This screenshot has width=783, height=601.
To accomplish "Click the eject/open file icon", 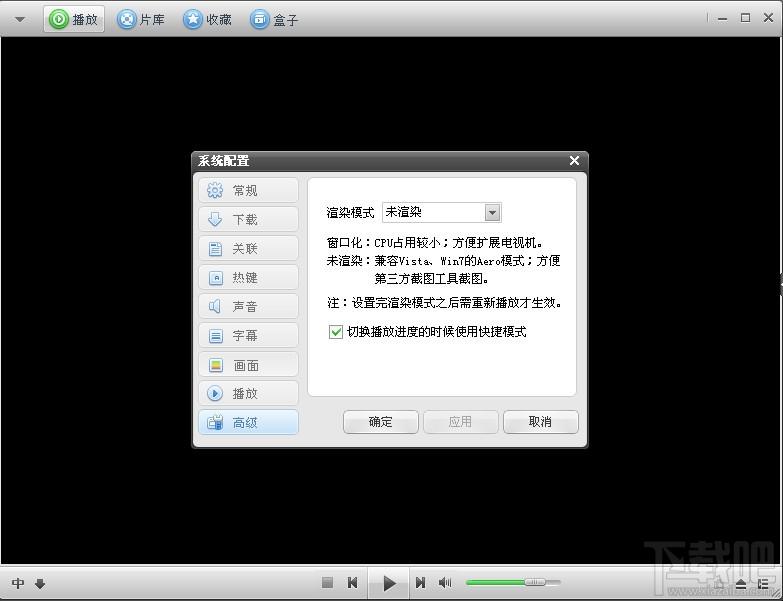I will coord(741,584).
